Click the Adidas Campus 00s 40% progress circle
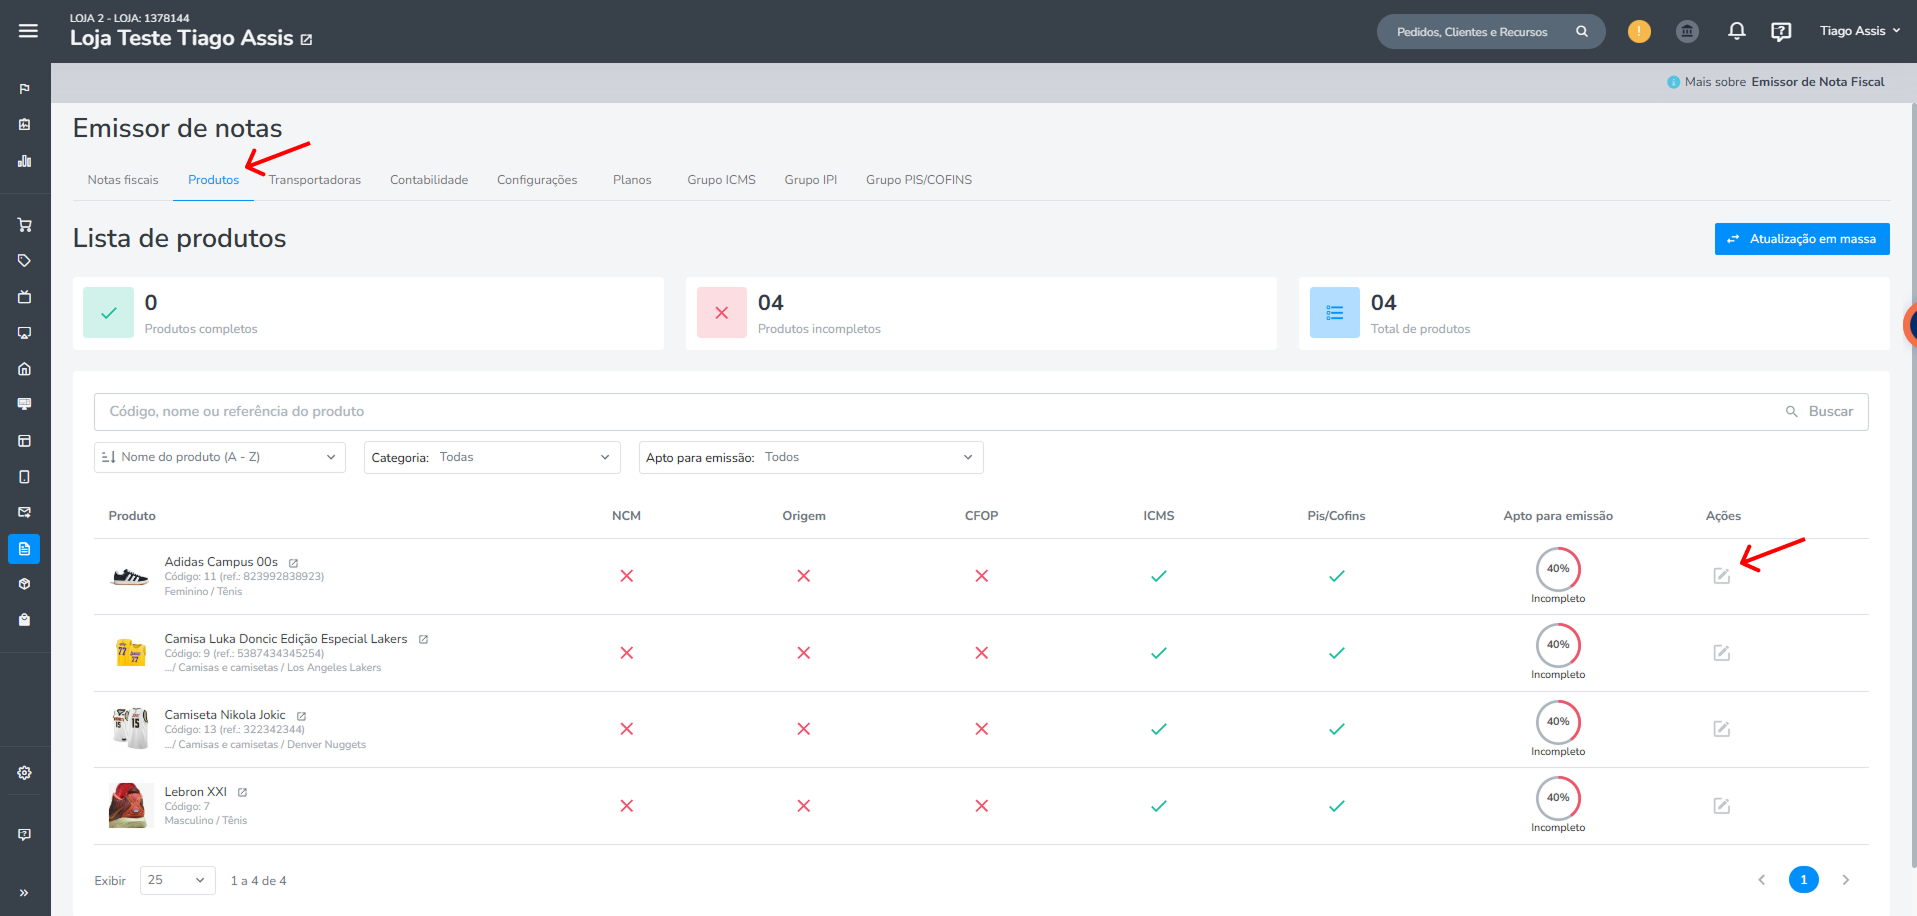1917x916 pixels. 1558,569
